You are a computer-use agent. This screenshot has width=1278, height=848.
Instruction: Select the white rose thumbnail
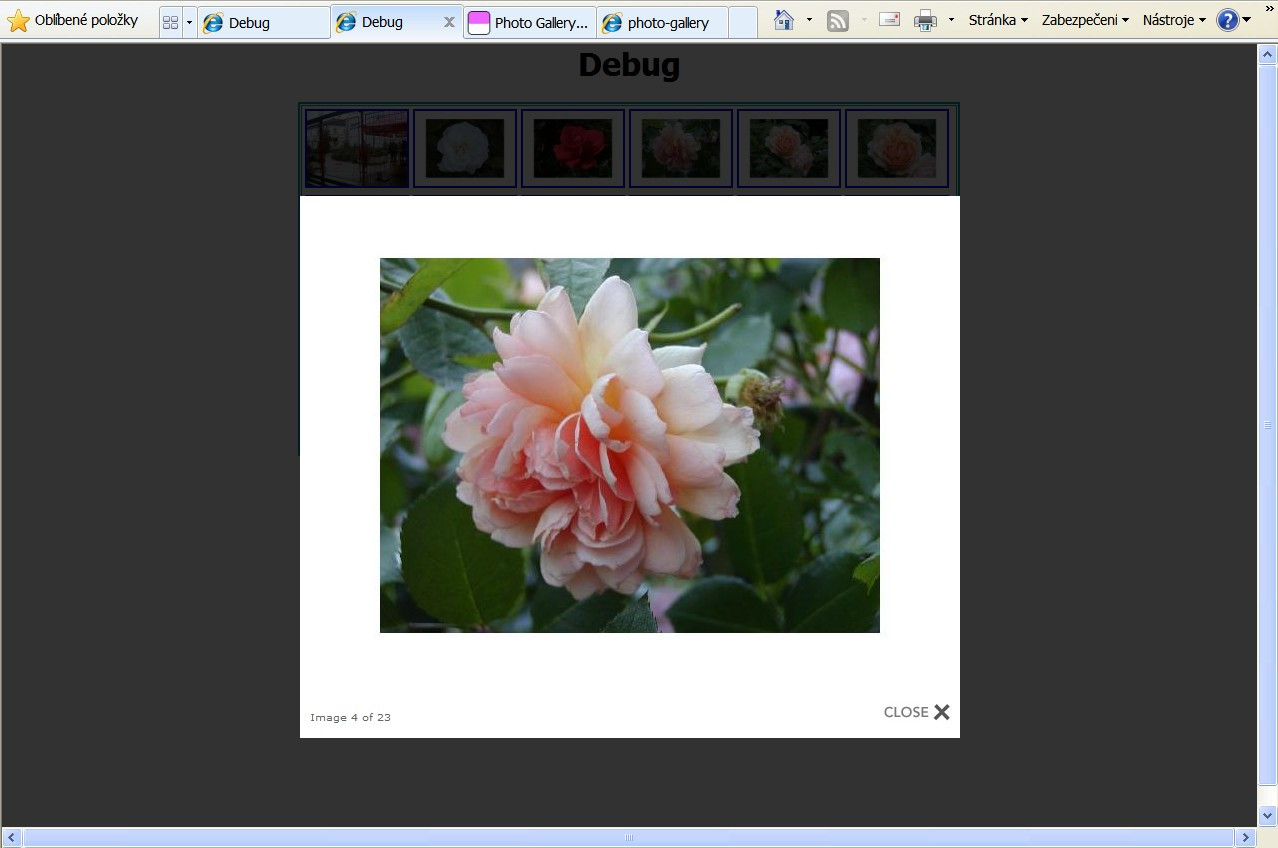(465, 149)
